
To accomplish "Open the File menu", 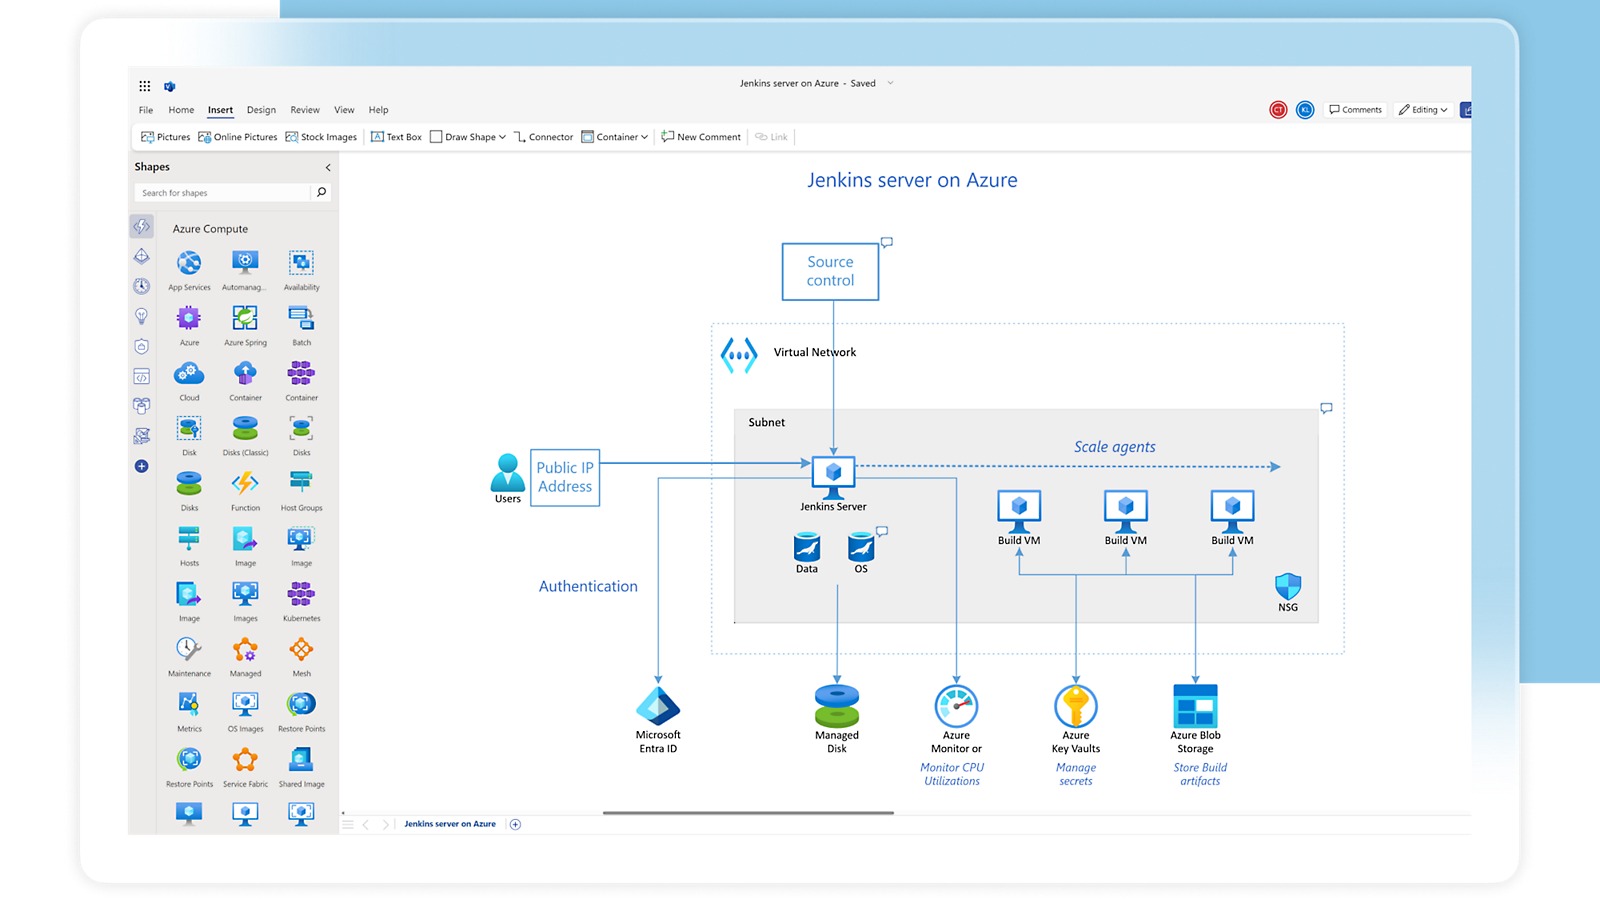I will pyautogui.click(x=146, y=110).
